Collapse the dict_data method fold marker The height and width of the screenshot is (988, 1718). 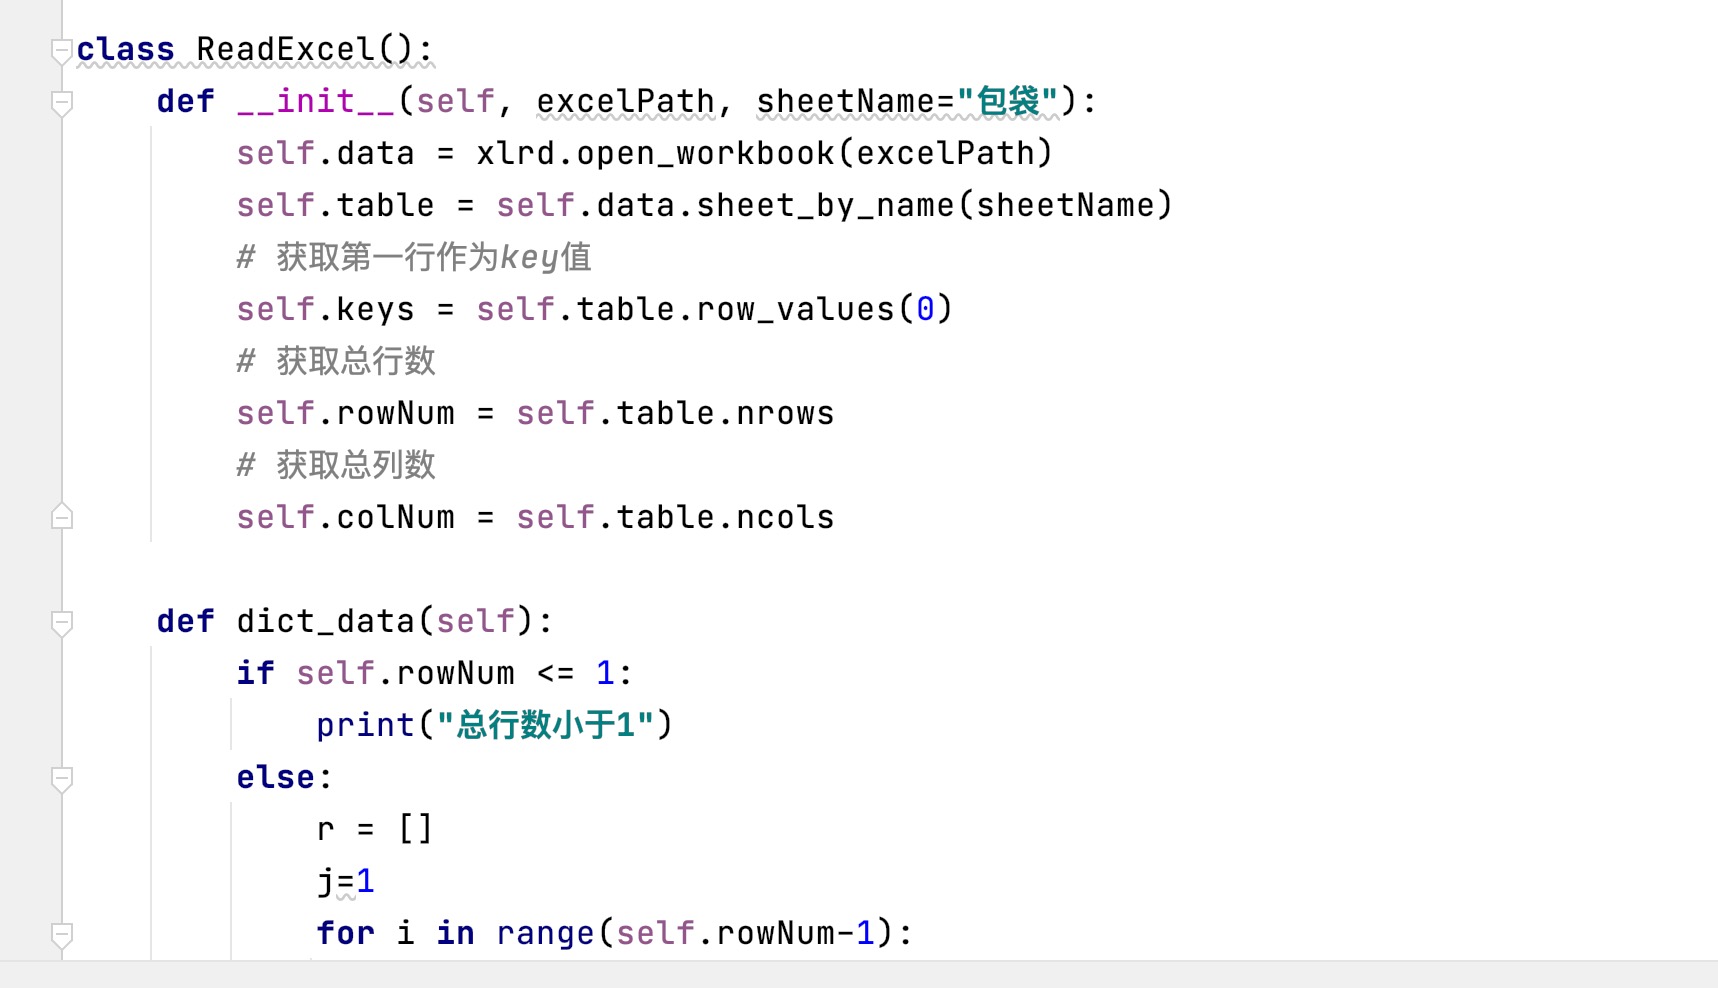(62, 623)
